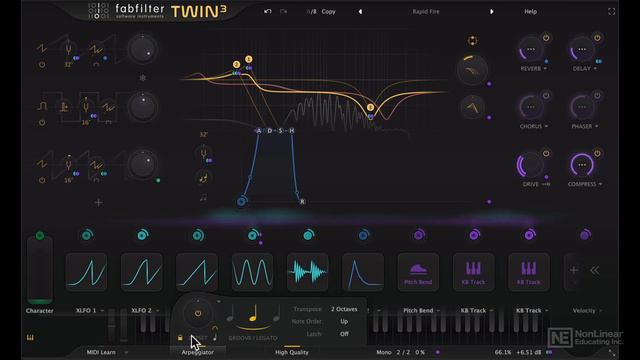
Task: Click the redo arrow icon
Action: (x=283, y=11)
